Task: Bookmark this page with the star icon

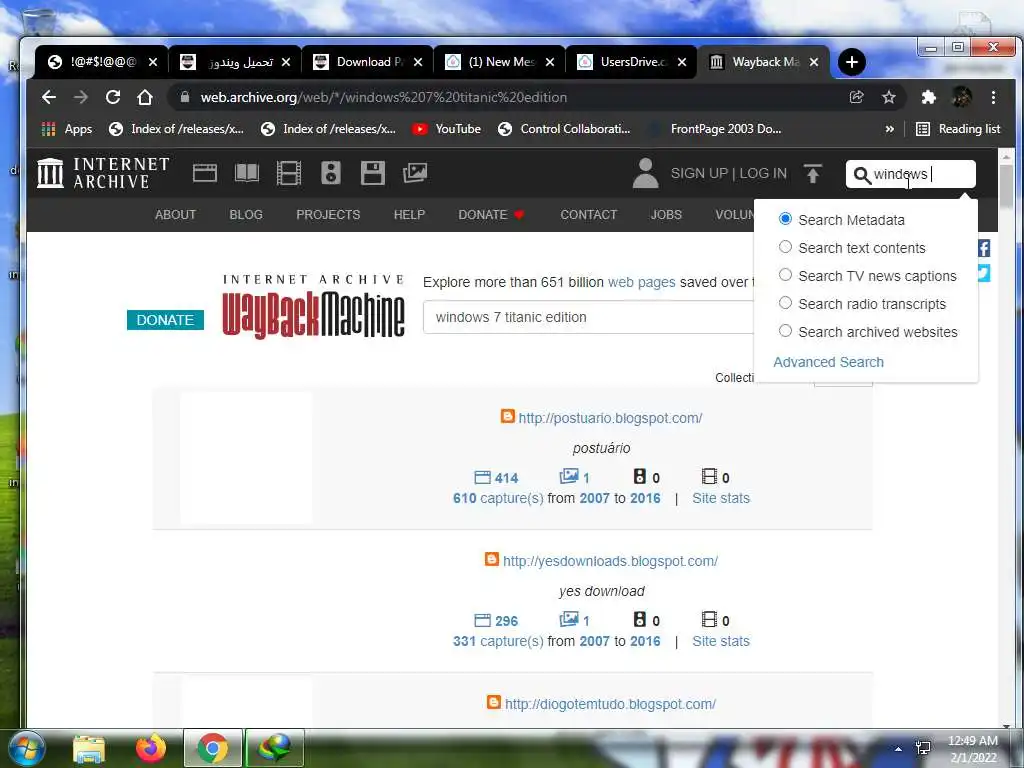Action: [x=889, y=97]
